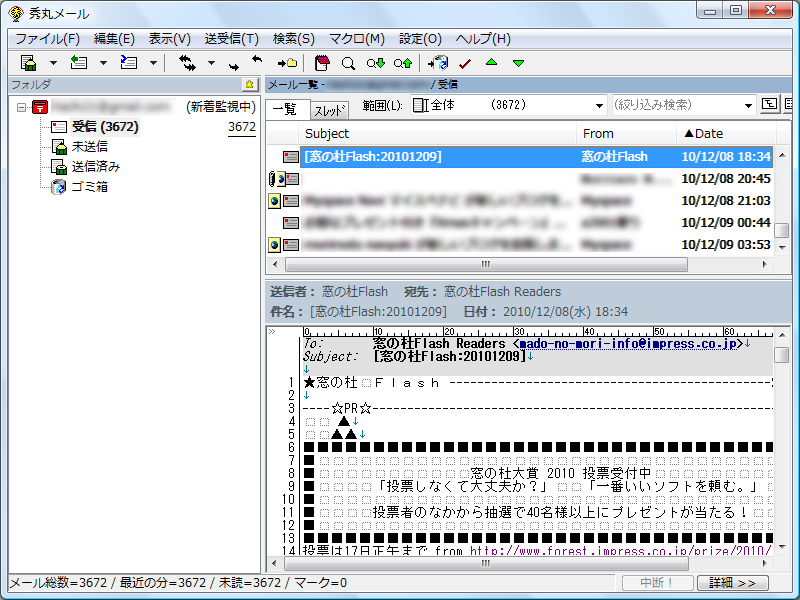The width and height of the screenshot is (800, 600).
Task: Click the 詳細 >> button
Action: (732, 583)
